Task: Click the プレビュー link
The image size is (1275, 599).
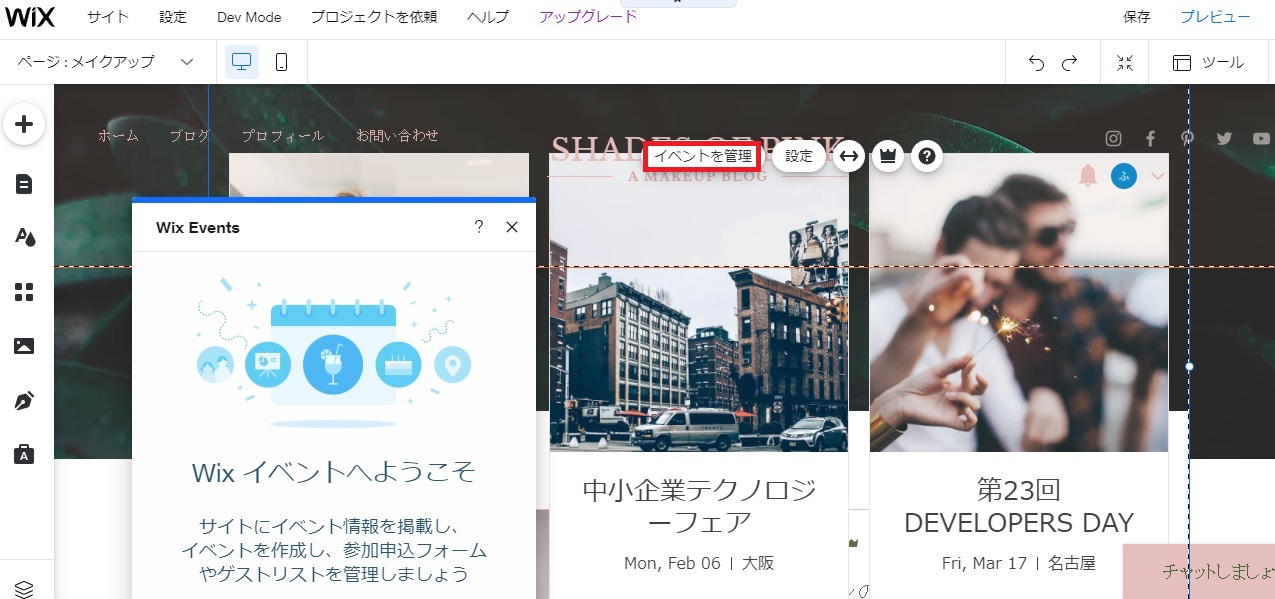Action: (1214, 17)
